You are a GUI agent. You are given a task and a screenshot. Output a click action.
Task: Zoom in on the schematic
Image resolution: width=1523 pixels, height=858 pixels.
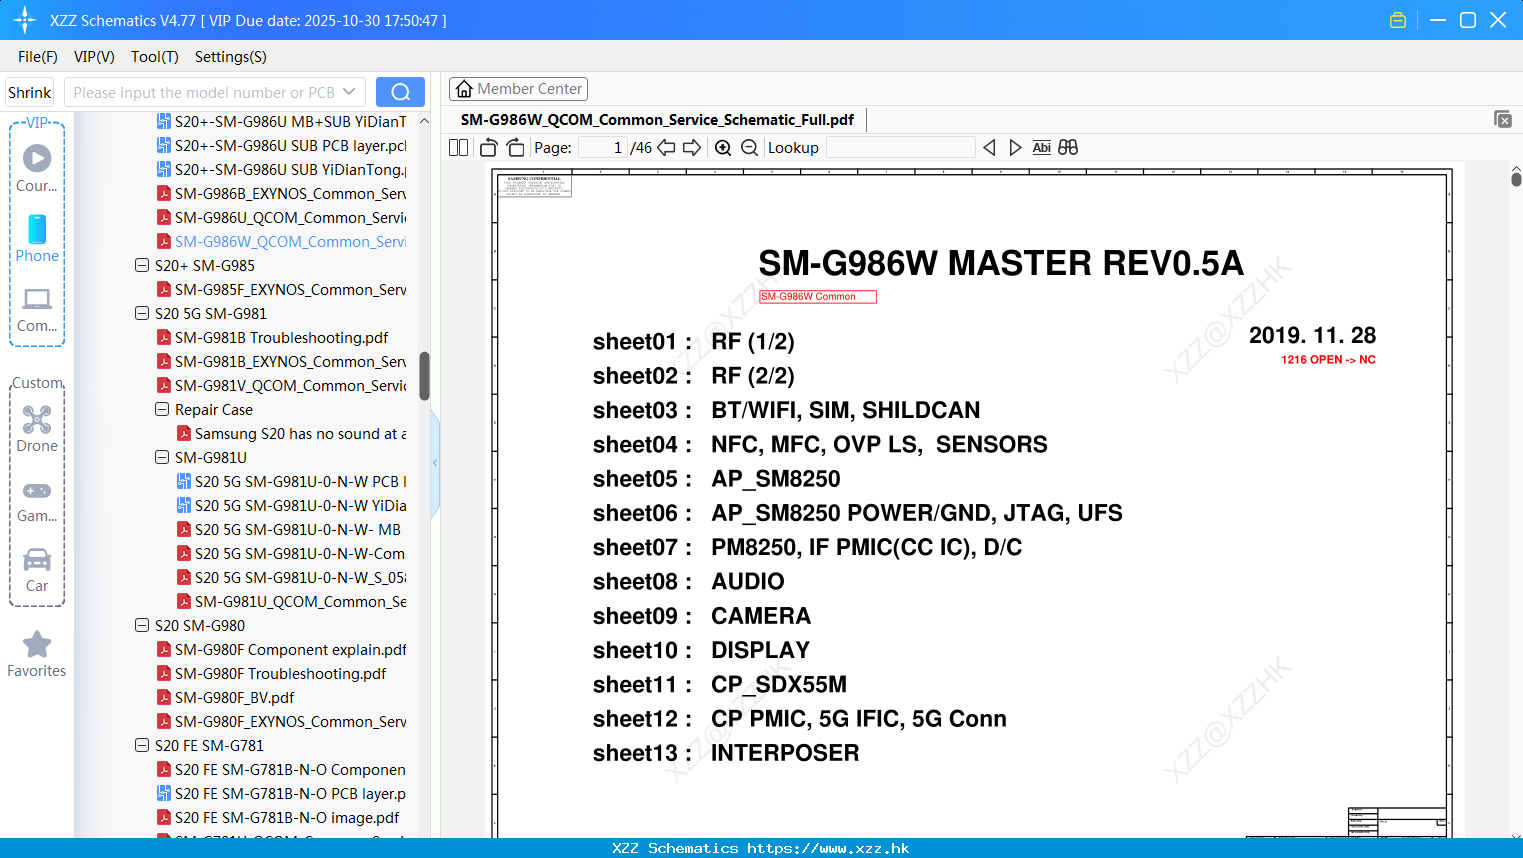click(723, 148)
